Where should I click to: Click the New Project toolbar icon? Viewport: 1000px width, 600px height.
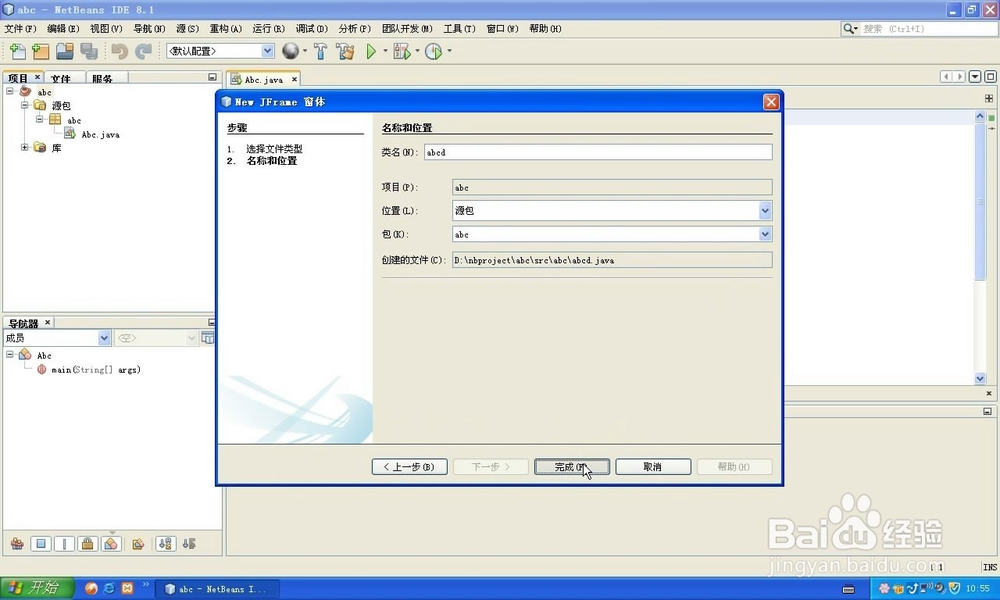(41, 51)
